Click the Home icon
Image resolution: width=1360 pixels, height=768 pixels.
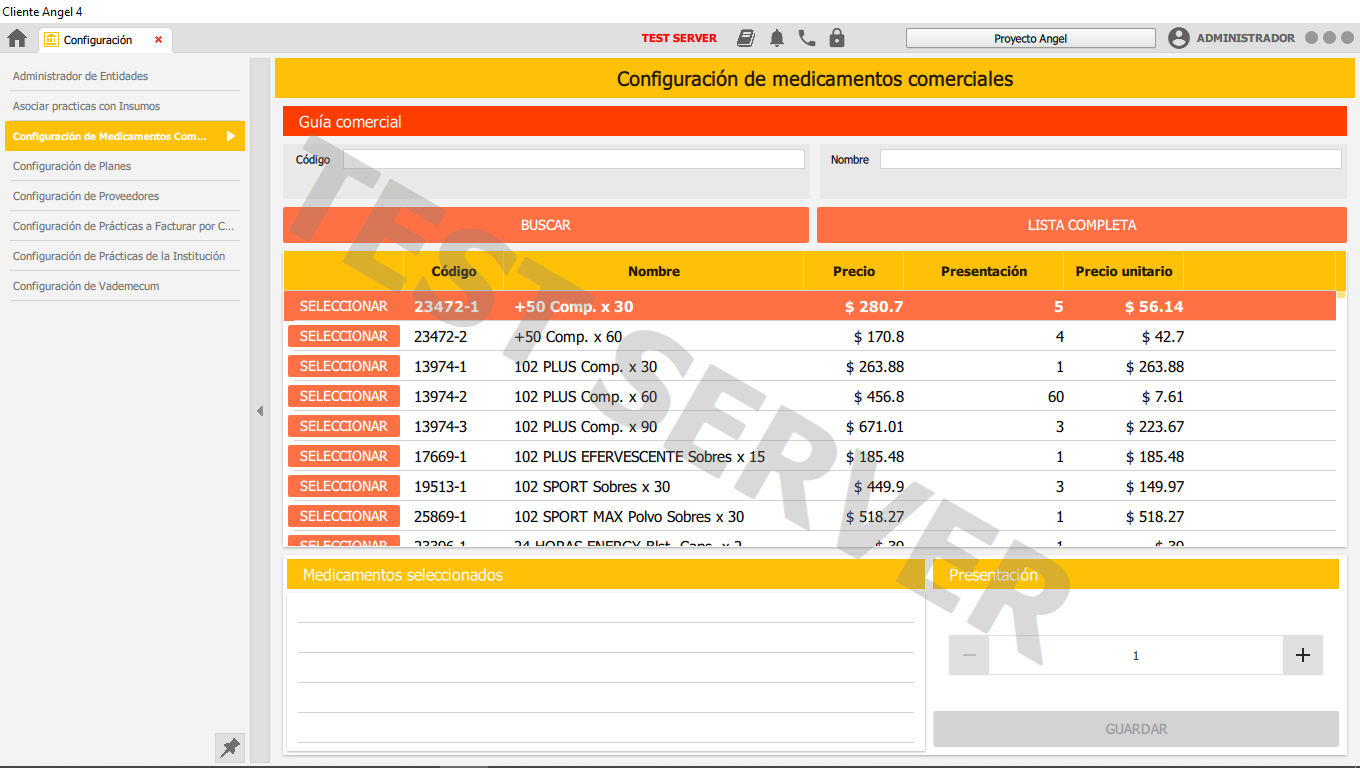pyautogui.click(x=16, y=37)
